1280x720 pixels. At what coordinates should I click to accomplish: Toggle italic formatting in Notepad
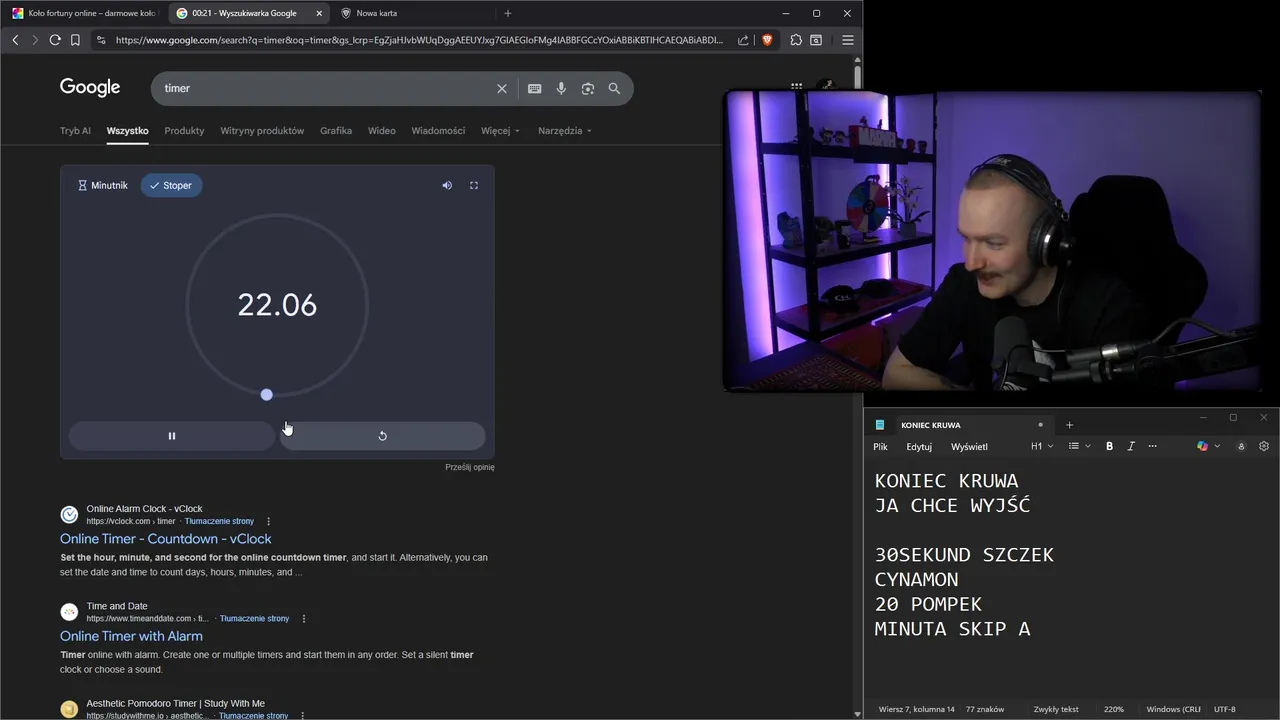(x=1131, y=446)
